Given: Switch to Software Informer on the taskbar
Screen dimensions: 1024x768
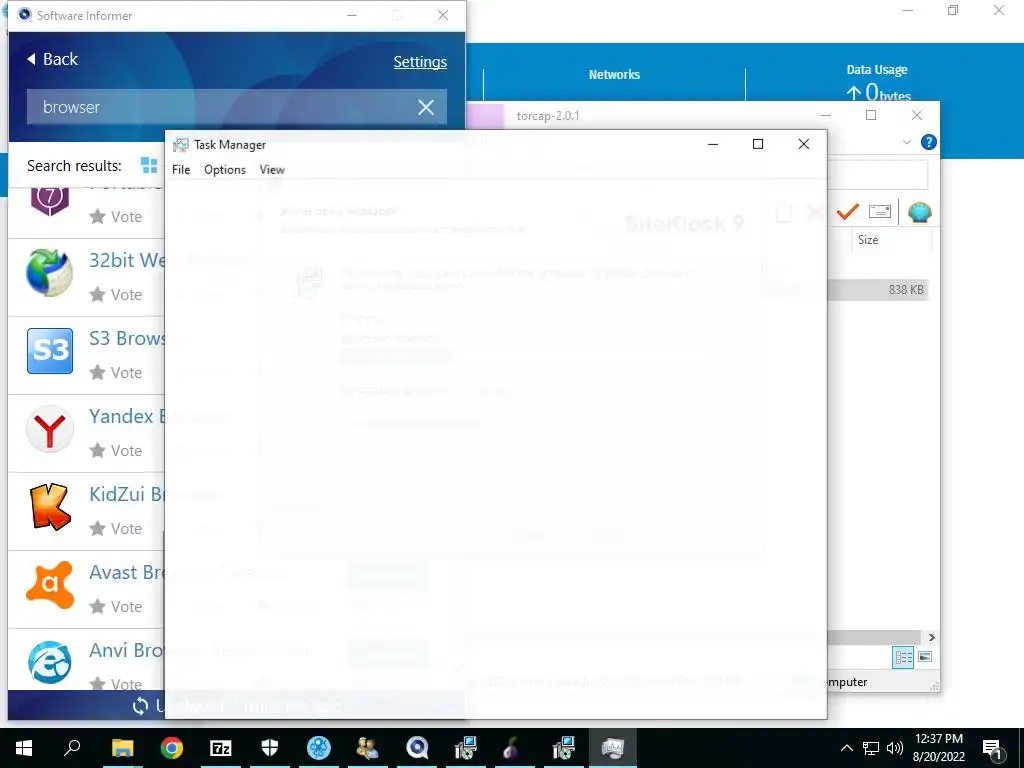Looking at the screenshot, I should [417, 748].
